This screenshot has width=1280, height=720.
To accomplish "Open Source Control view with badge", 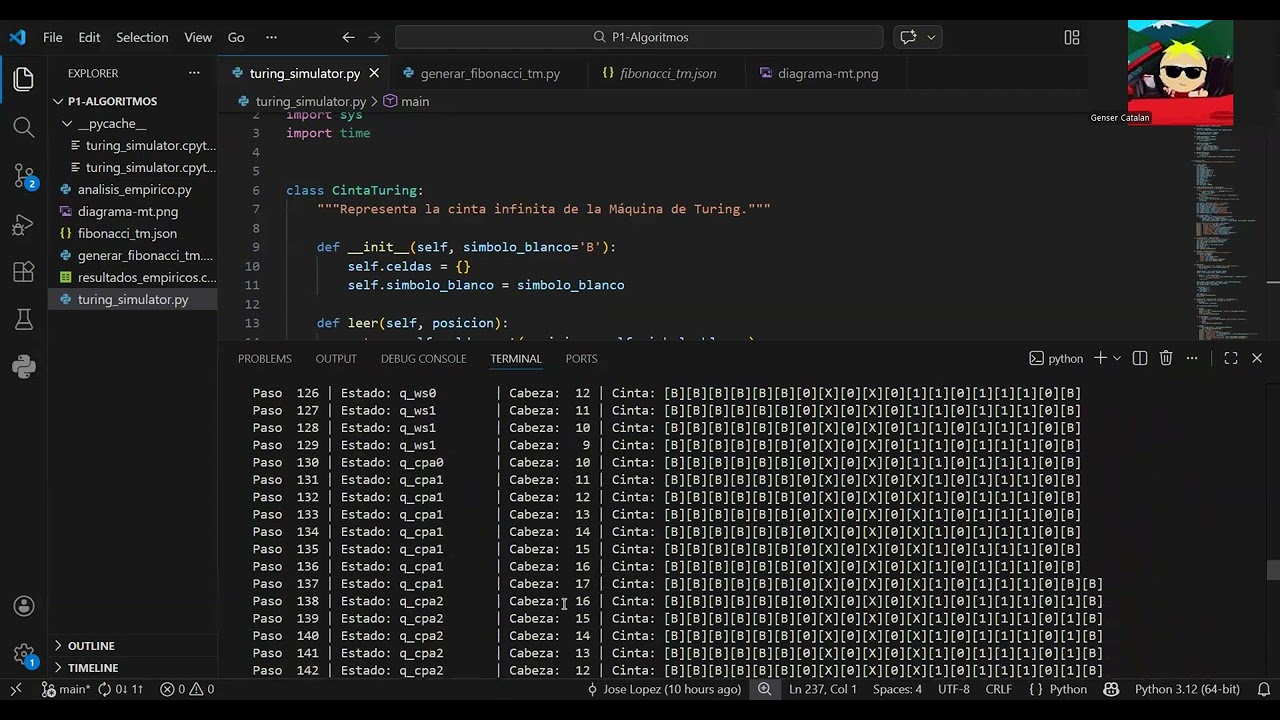I will tap(24, 176).
